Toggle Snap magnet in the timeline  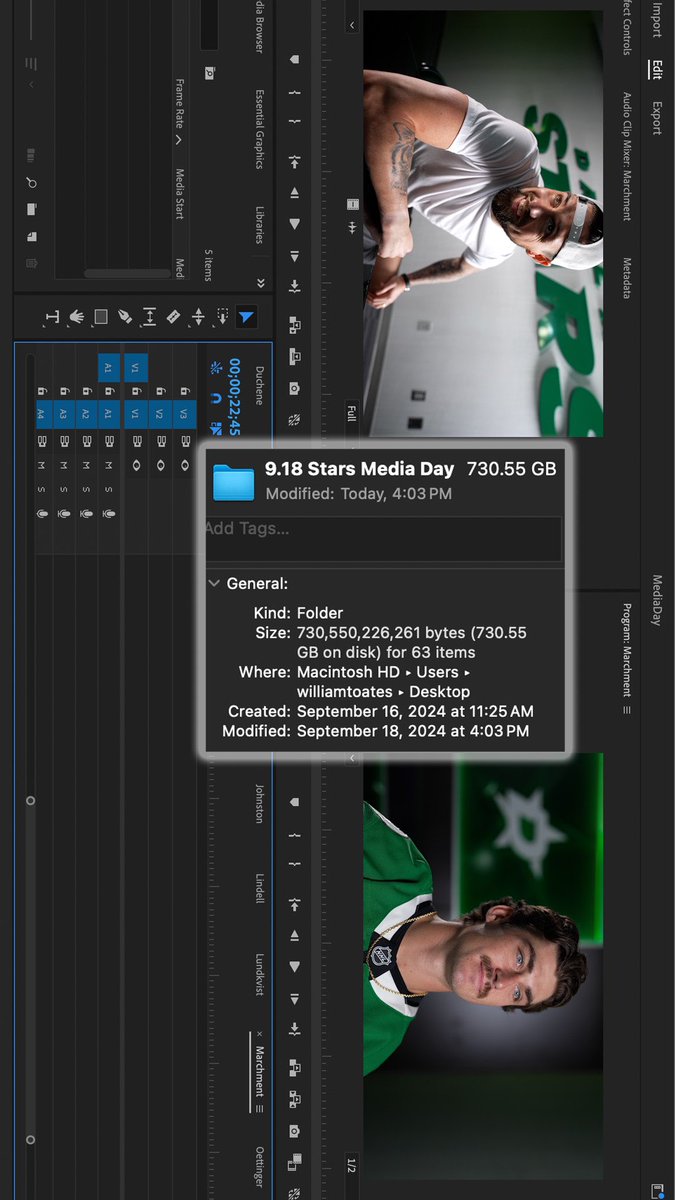pos(216,398)
